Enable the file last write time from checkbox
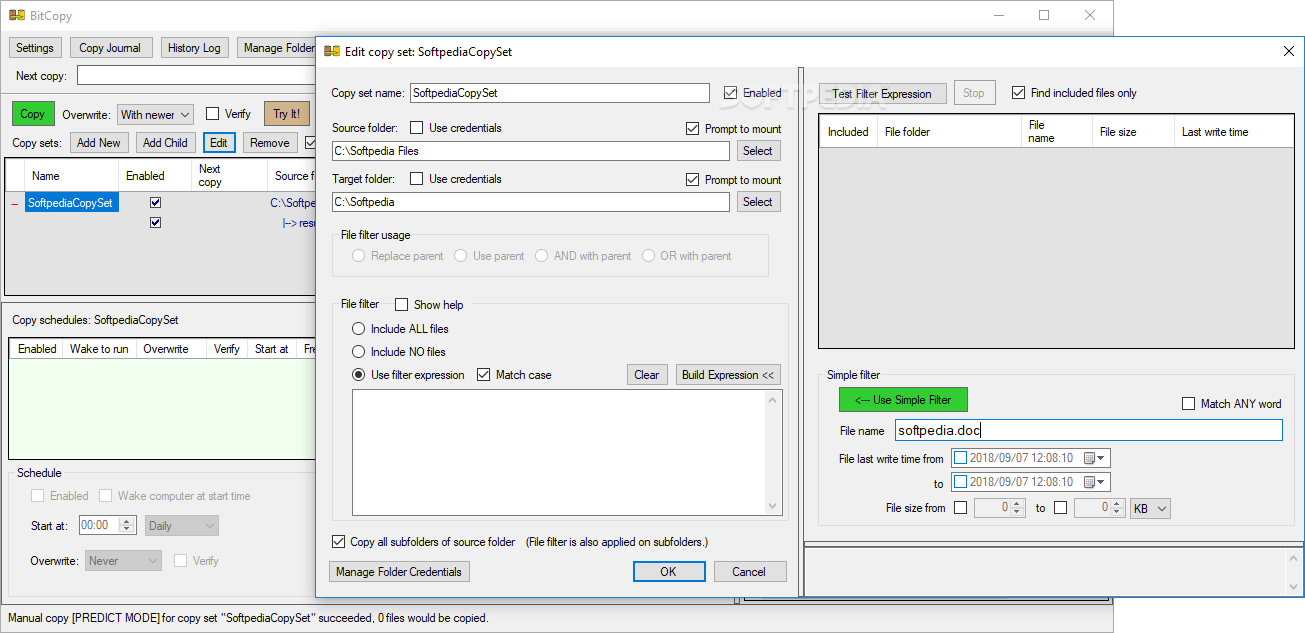 [961, 458]
